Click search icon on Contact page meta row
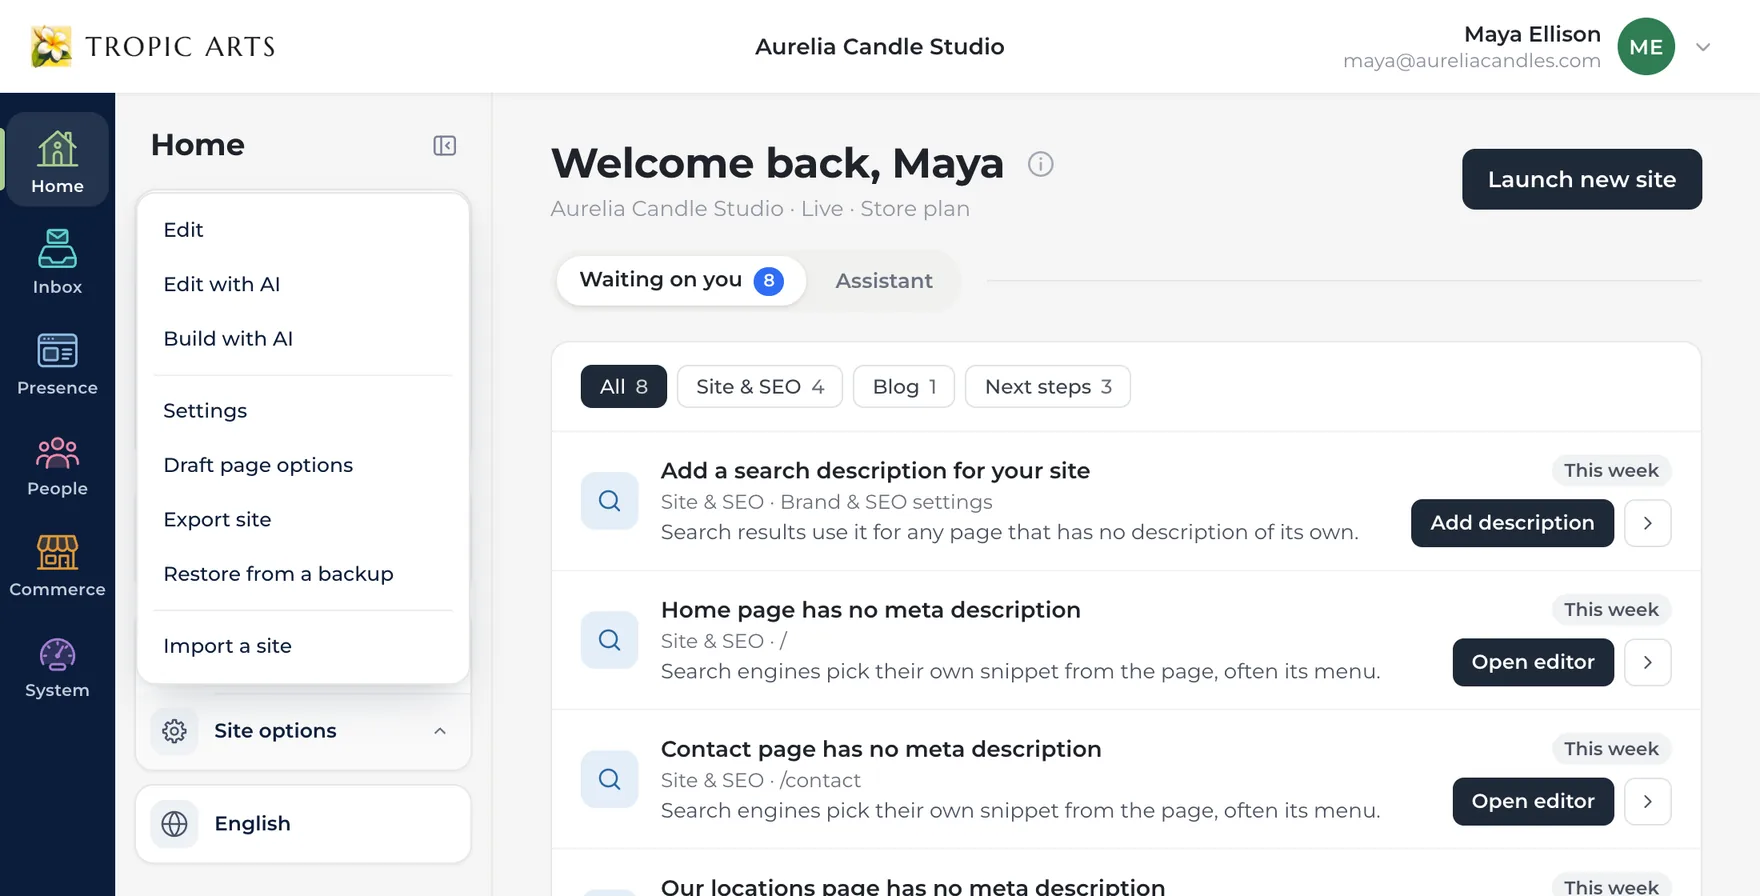Image resolution: width=1760 pixels, height=896 pixels. click(610, 779)
